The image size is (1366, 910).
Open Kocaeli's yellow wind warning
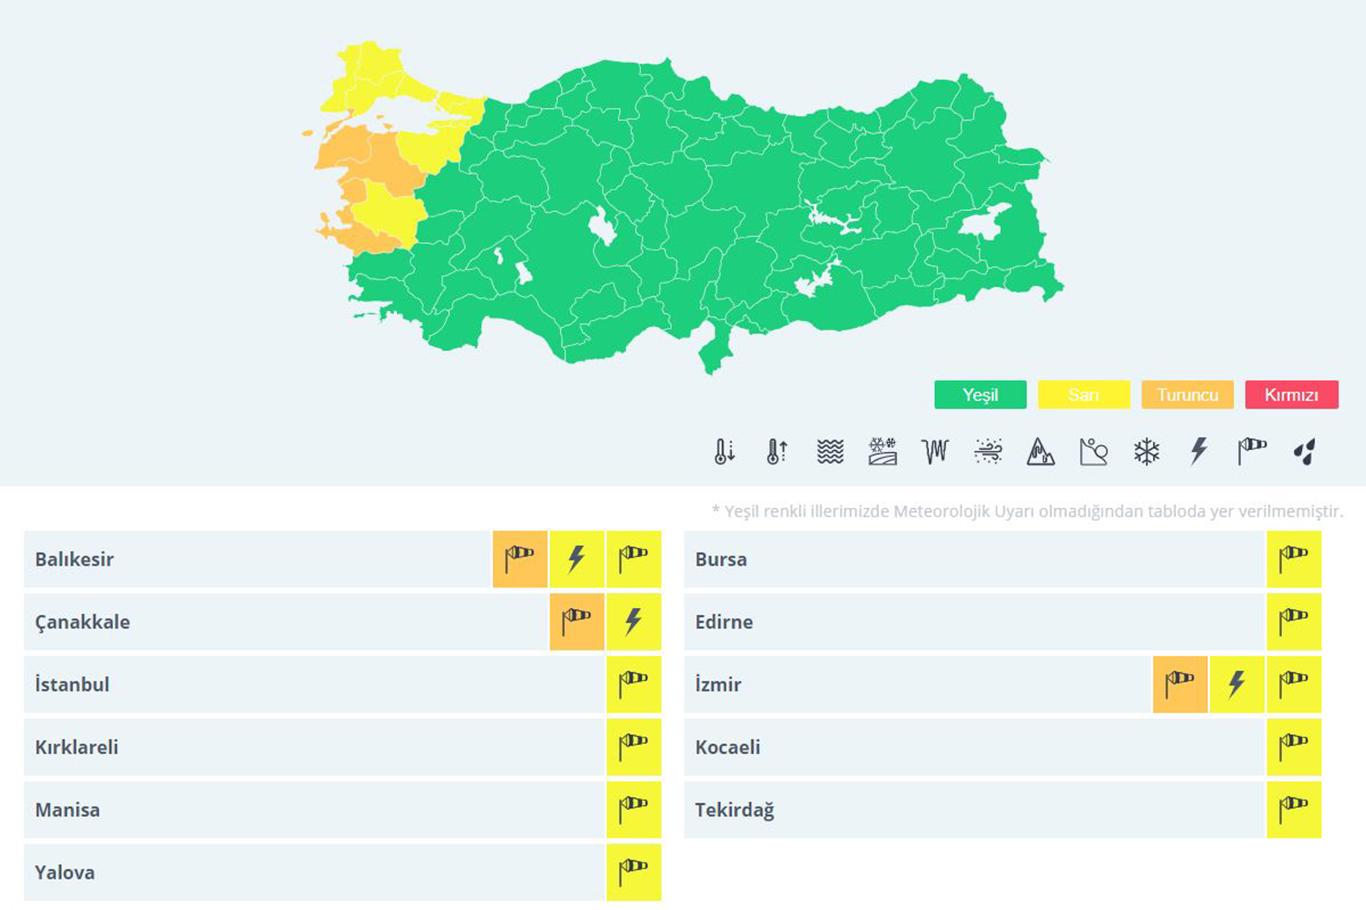pyautogui.click(x=1294, y=747)
